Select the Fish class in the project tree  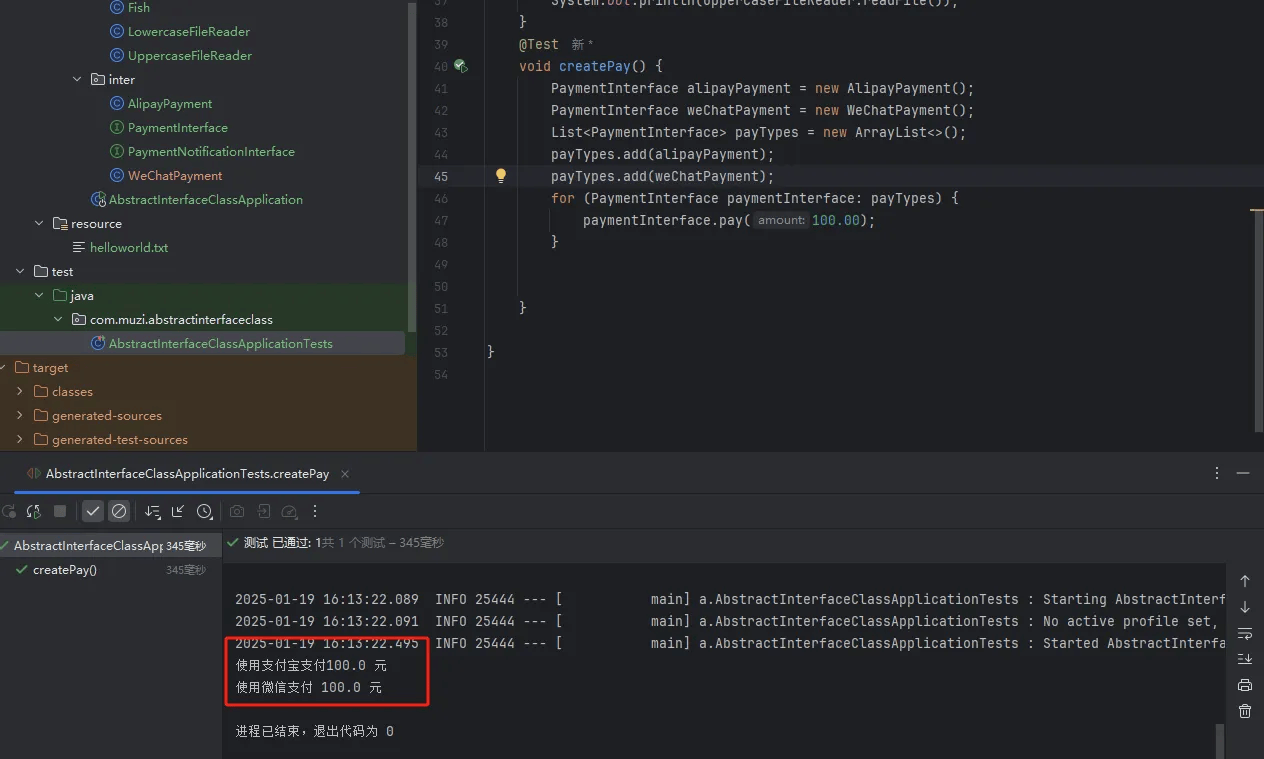pos(138,7)
